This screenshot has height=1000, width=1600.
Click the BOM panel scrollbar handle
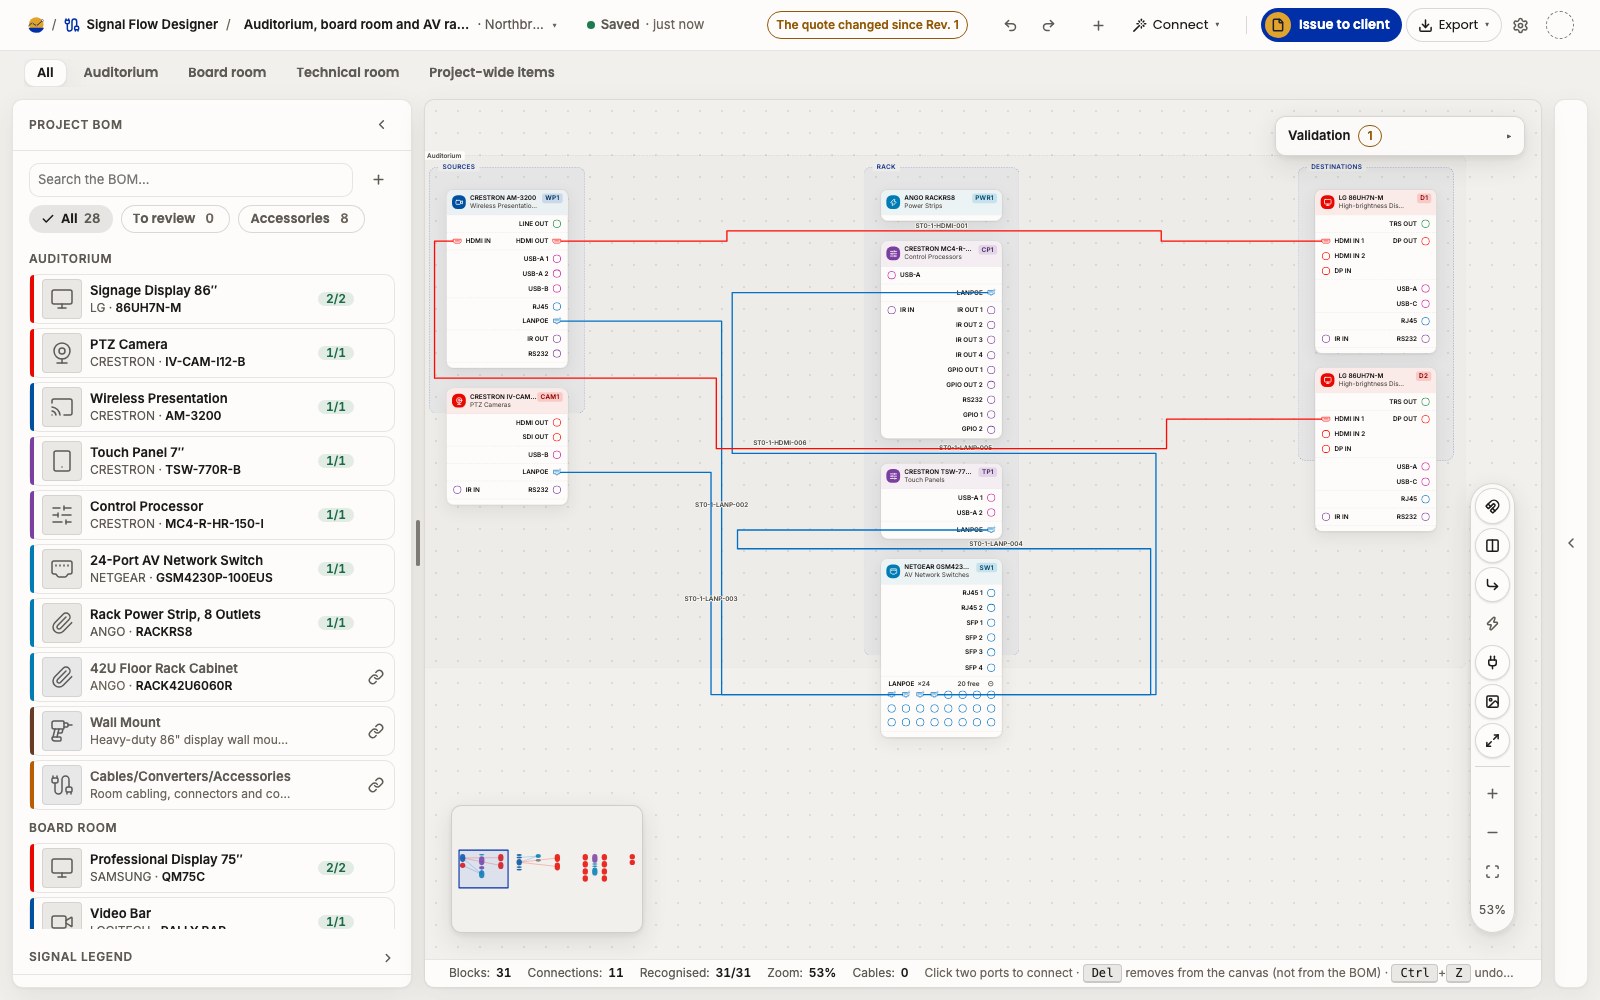(x=417, y=543)
